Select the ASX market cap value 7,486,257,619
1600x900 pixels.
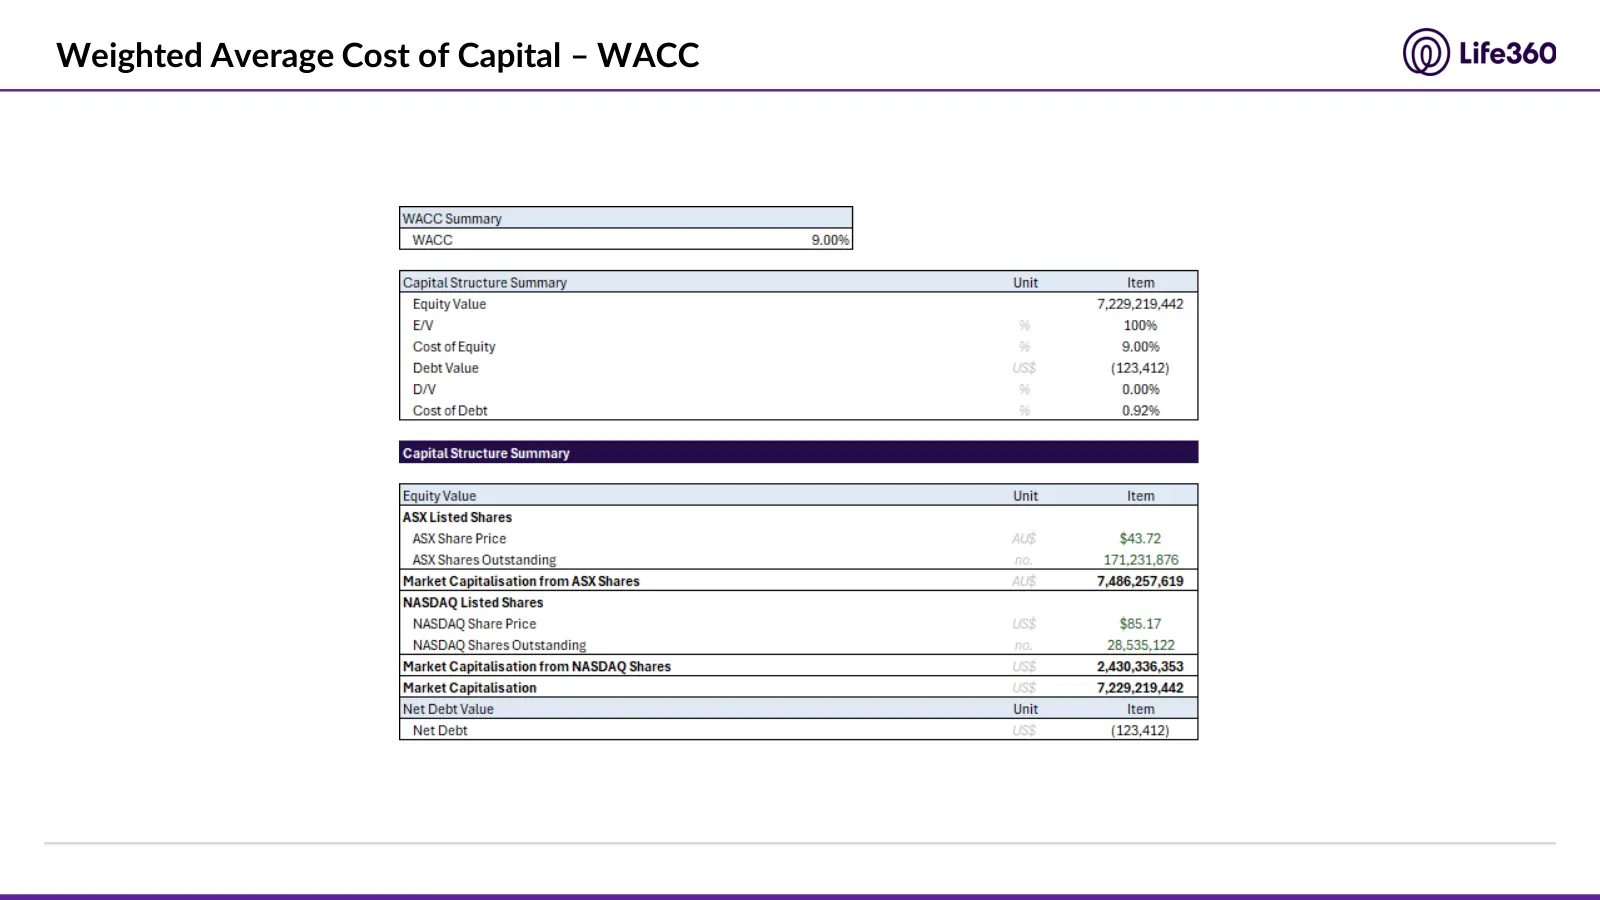pos(1140,581)
